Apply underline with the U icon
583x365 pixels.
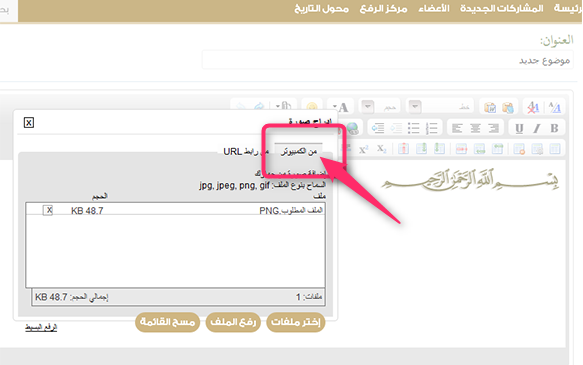pos(519,128)
